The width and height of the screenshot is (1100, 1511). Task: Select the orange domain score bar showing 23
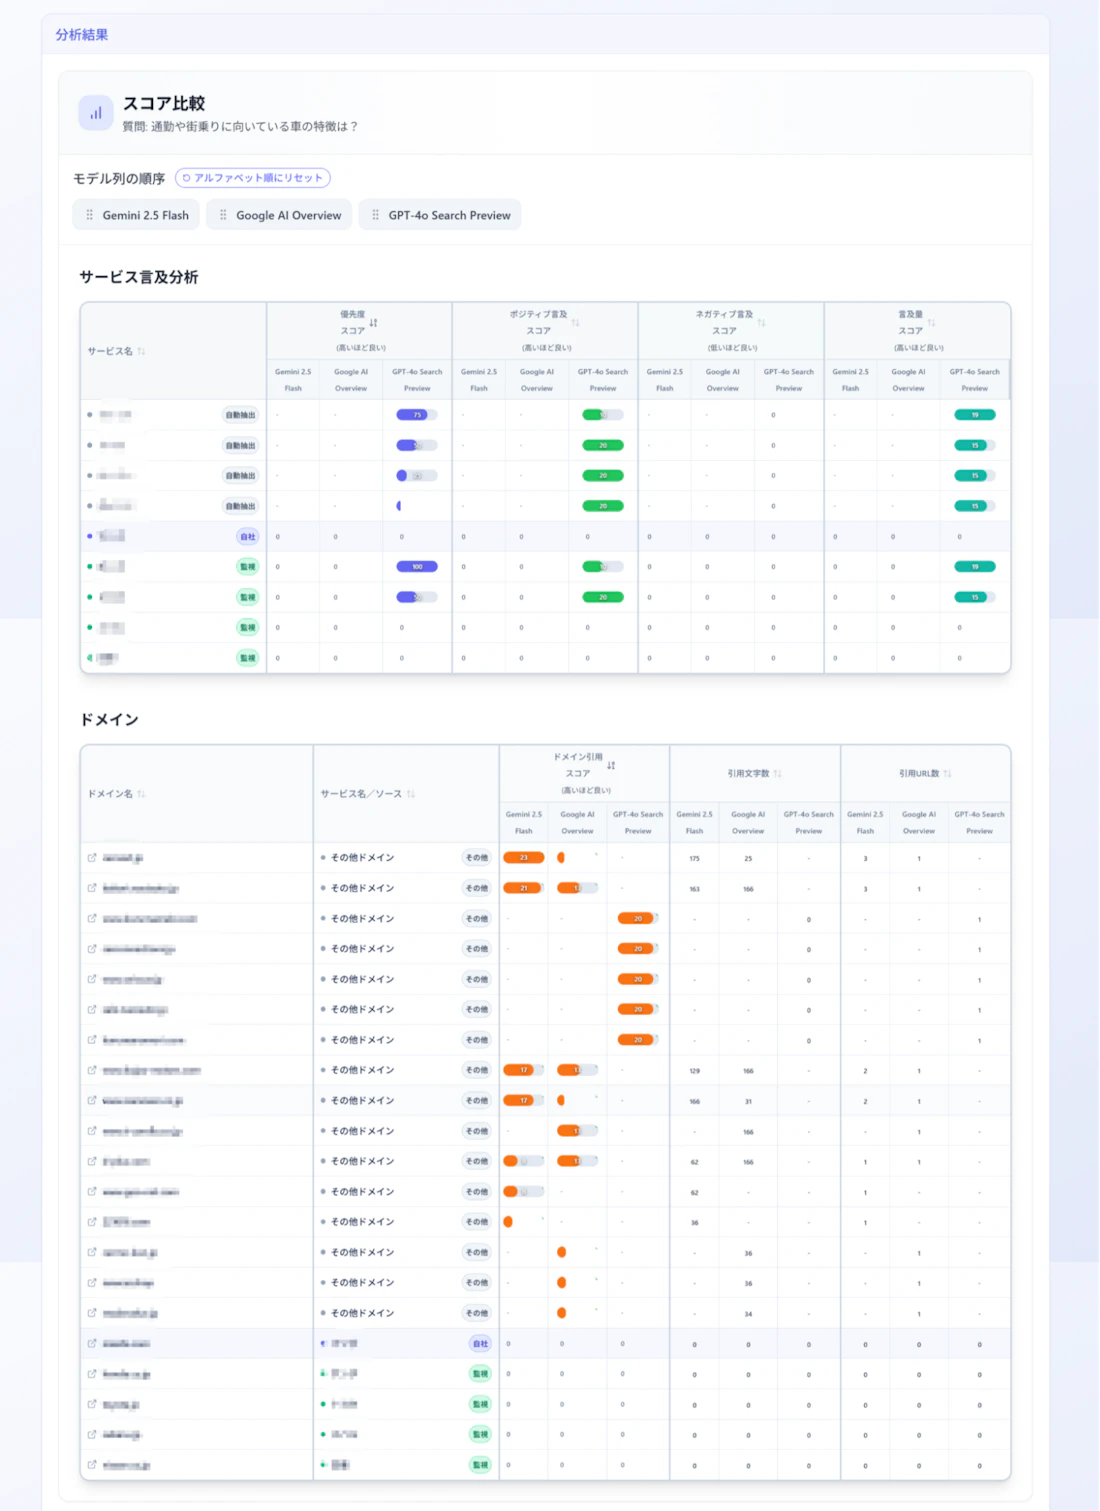523,858
